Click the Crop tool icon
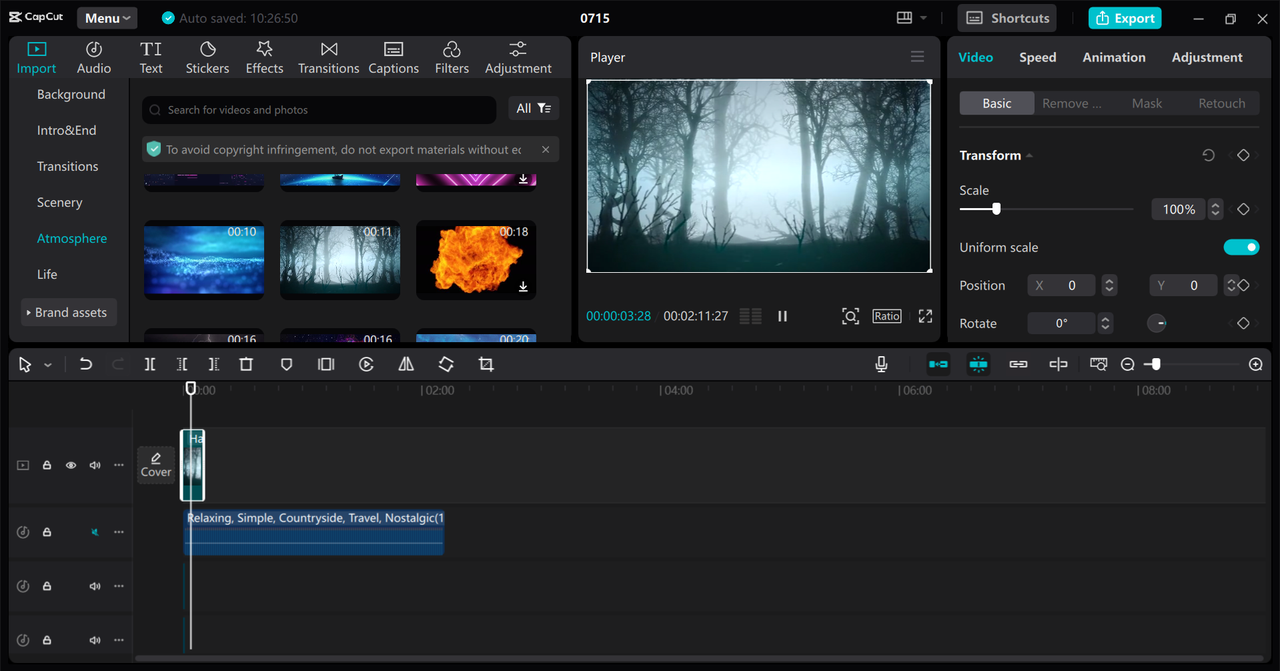Viewport: 1280px width, 671px height. (486, 365)
